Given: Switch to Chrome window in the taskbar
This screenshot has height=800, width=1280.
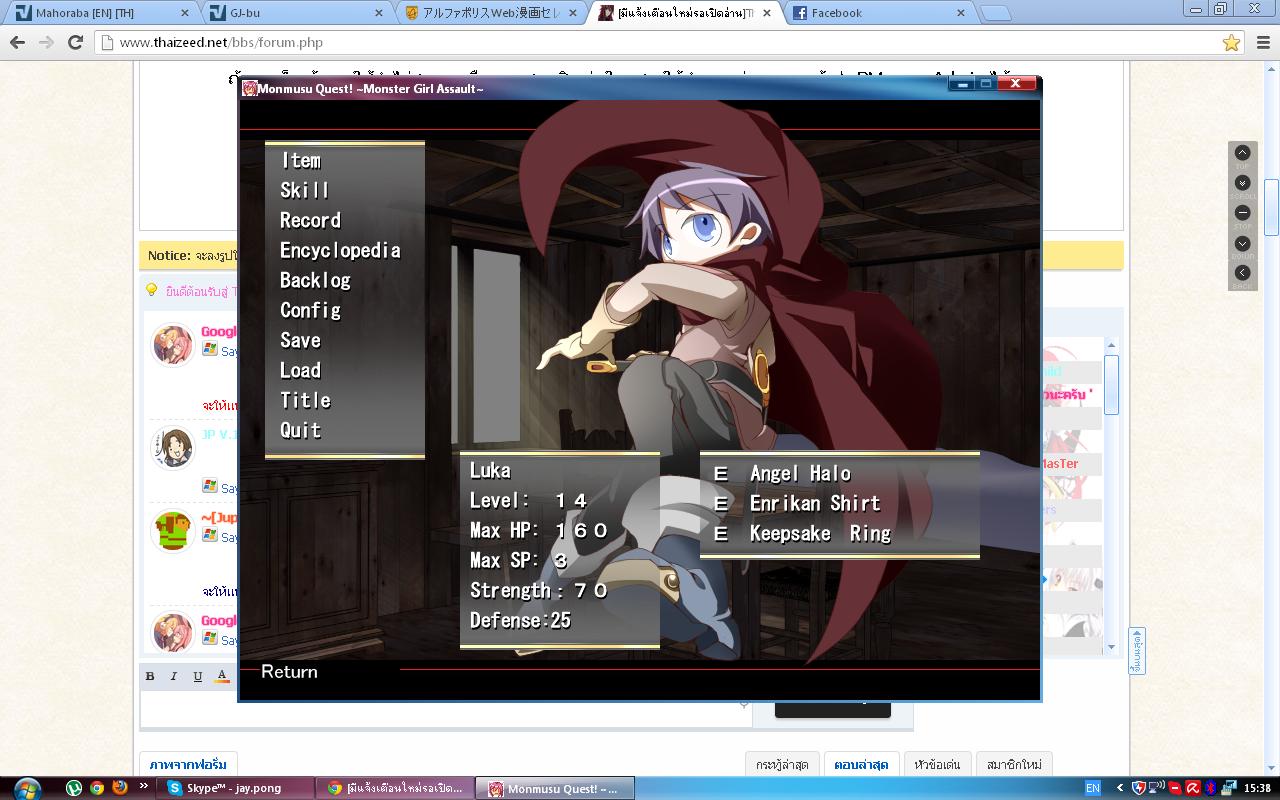Looking at the screenshot, I should (395, 788).
